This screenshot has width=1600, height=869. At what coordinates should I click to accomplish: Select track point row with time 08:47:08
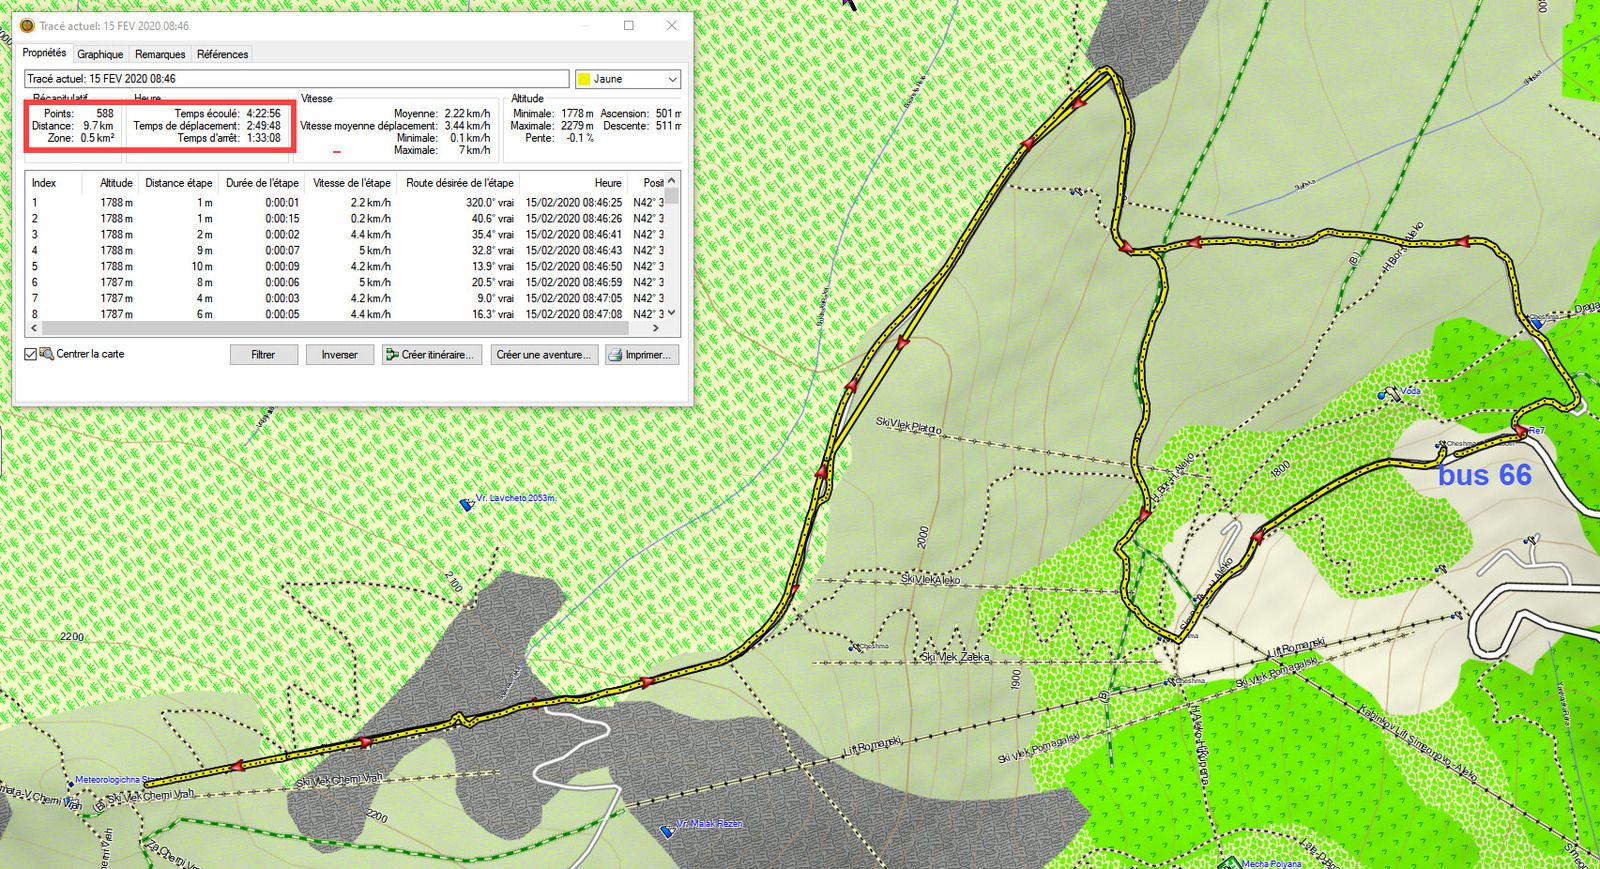tap(345, 313)
